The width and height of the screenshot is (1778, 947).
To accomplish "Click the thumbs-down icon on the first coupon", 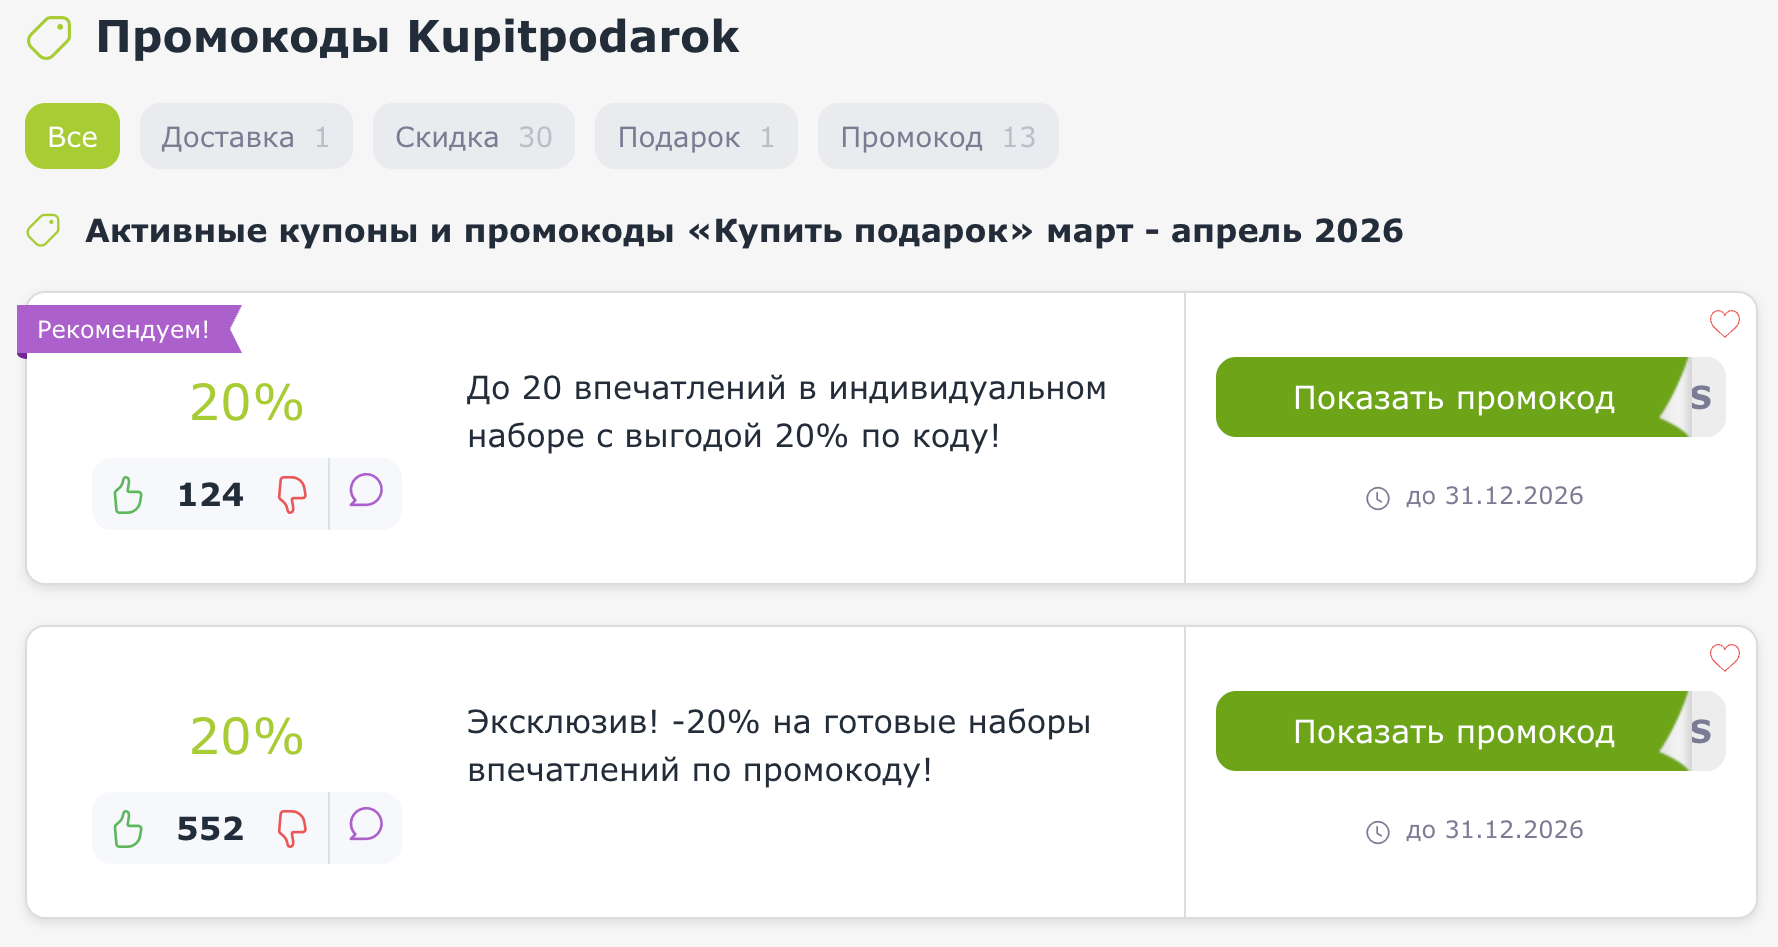I will (291, 493).
